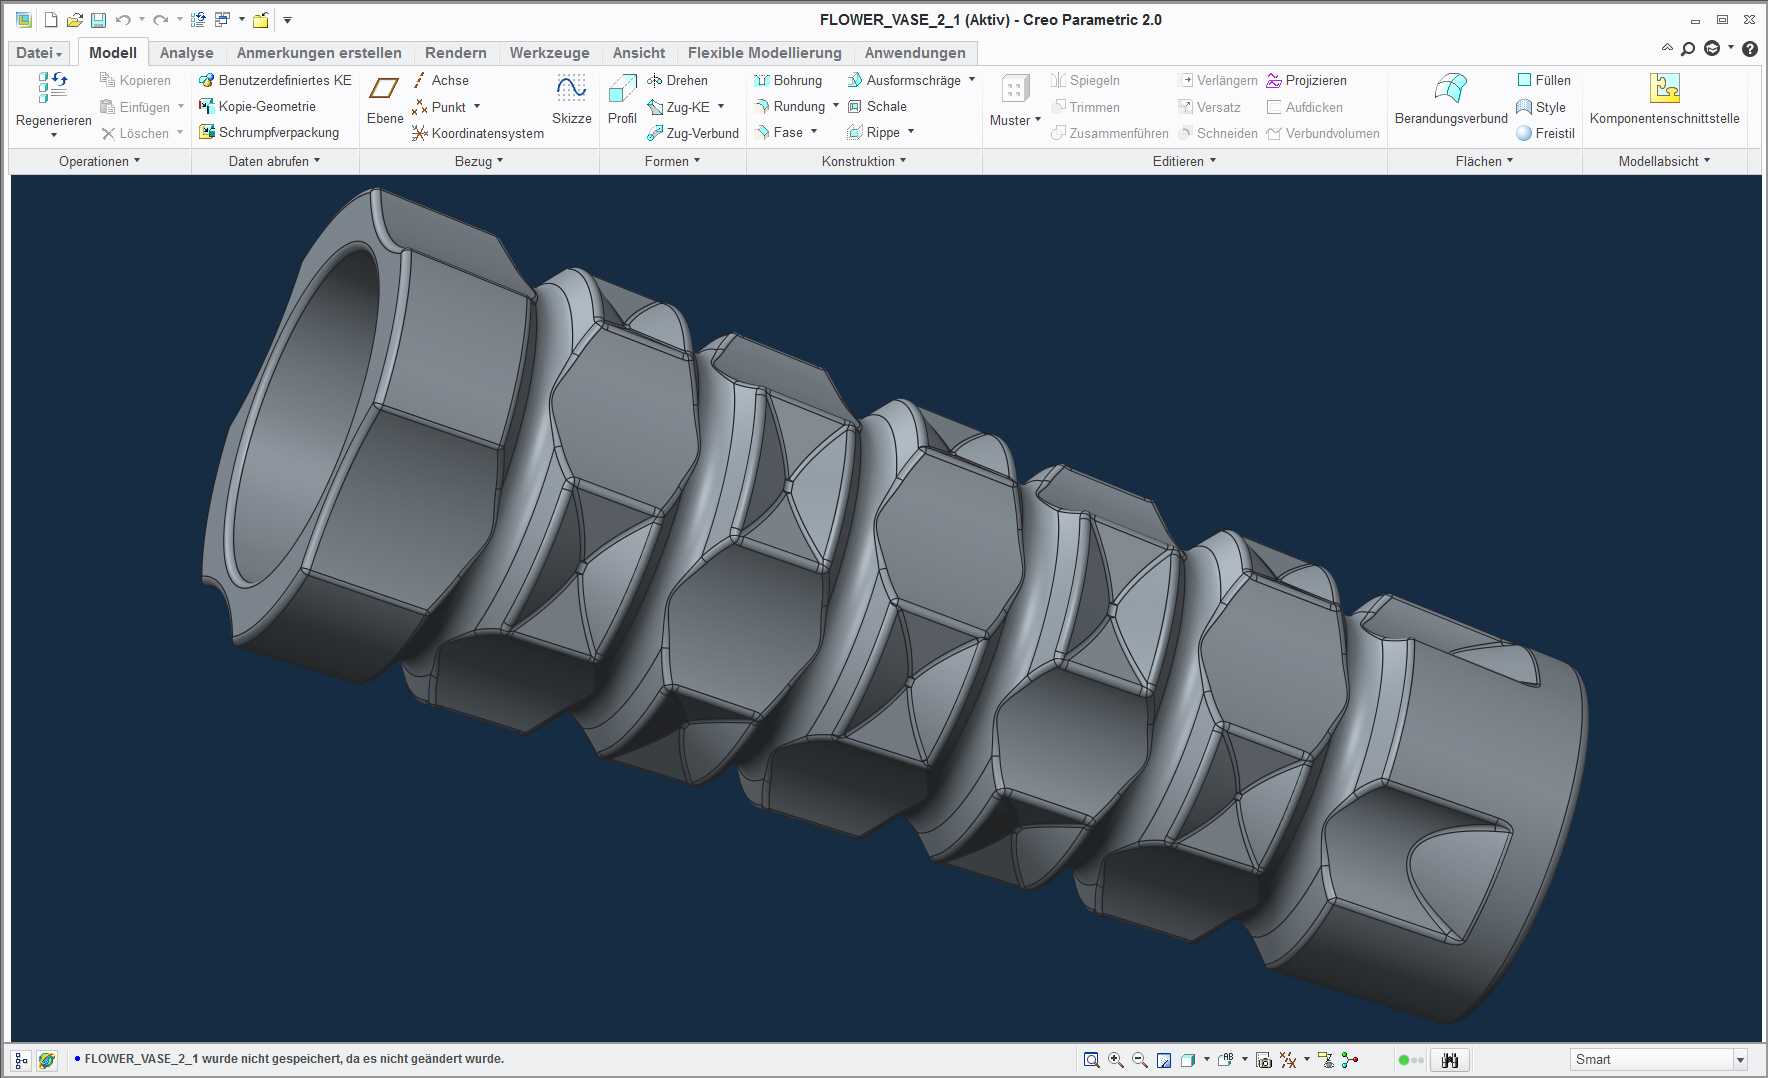Screen dimensions: 1768x1078
Task: Expand the Formen group
Action: click(x=672, y=161)
